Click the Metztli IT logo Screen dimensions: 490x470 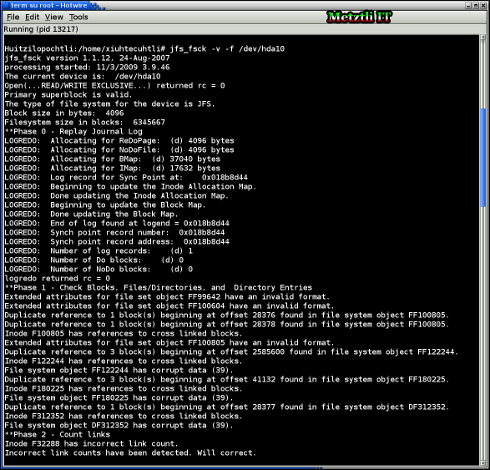tap(359, 17)
